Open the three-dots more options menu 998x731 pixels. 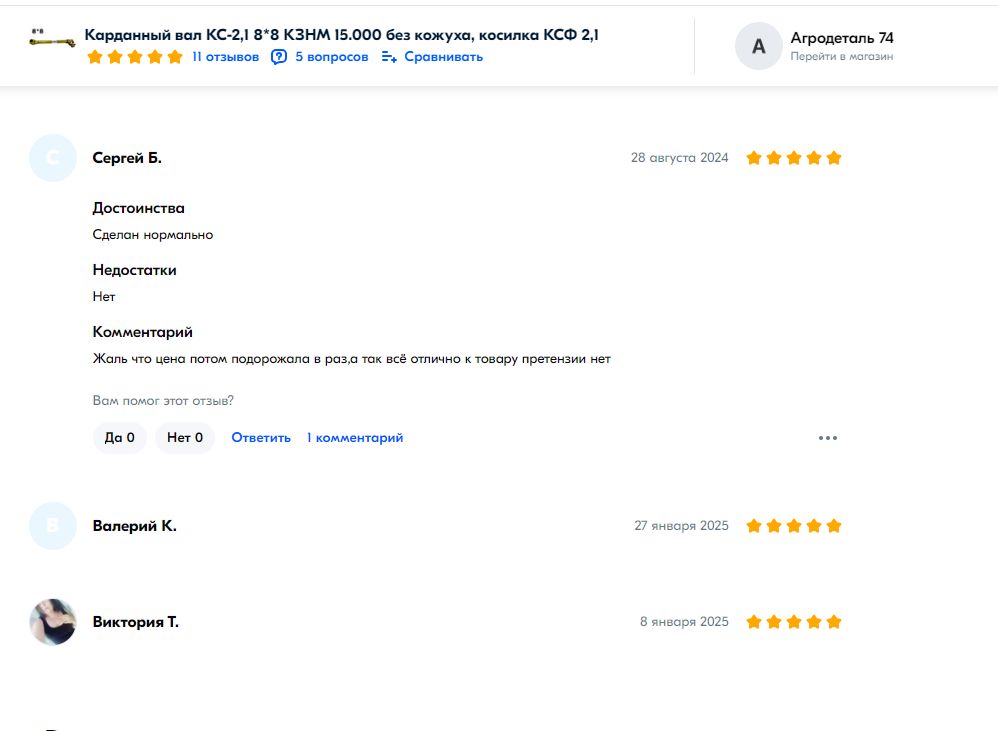[x=827, y=438]
